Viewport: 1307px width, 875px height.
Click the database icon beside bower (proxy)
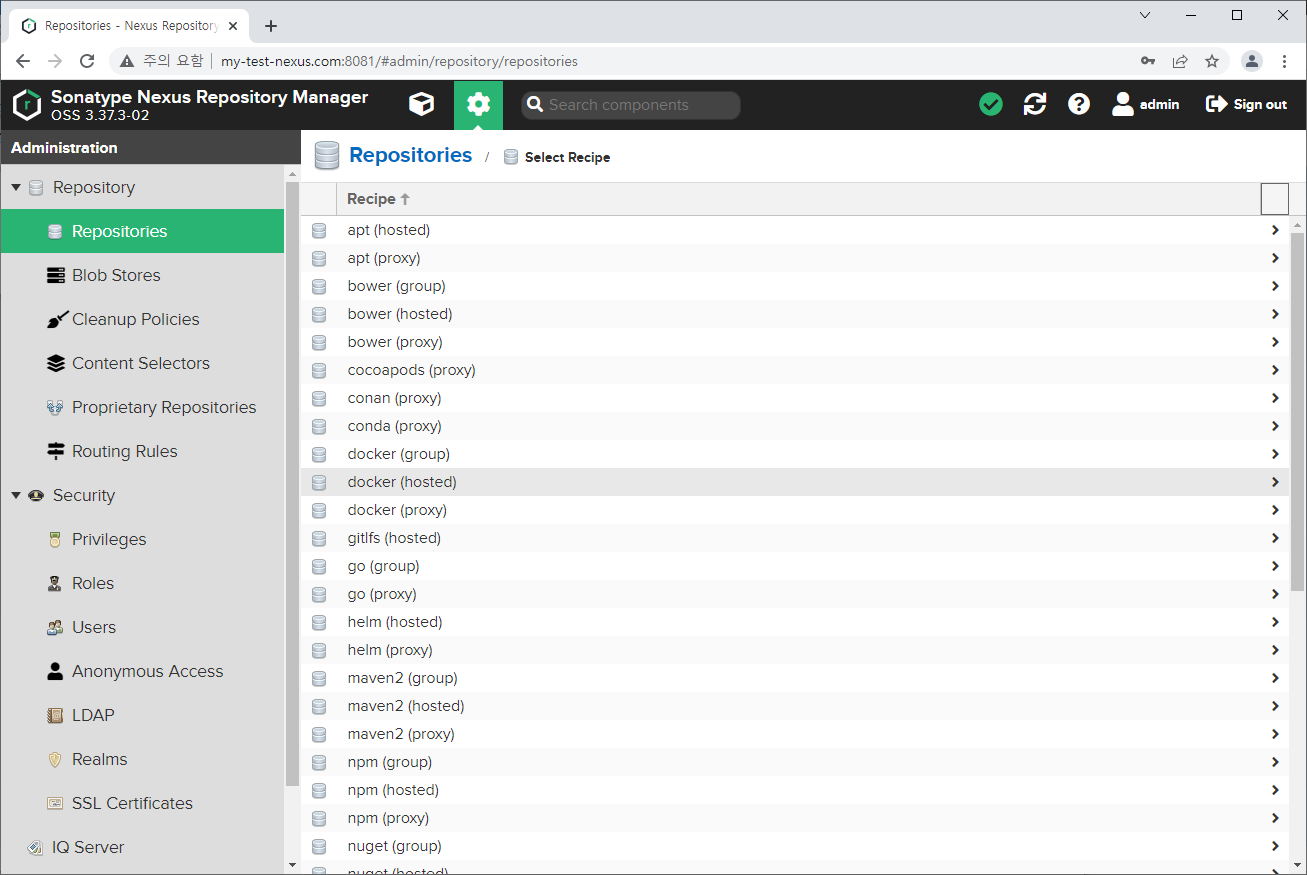[319, 342]
